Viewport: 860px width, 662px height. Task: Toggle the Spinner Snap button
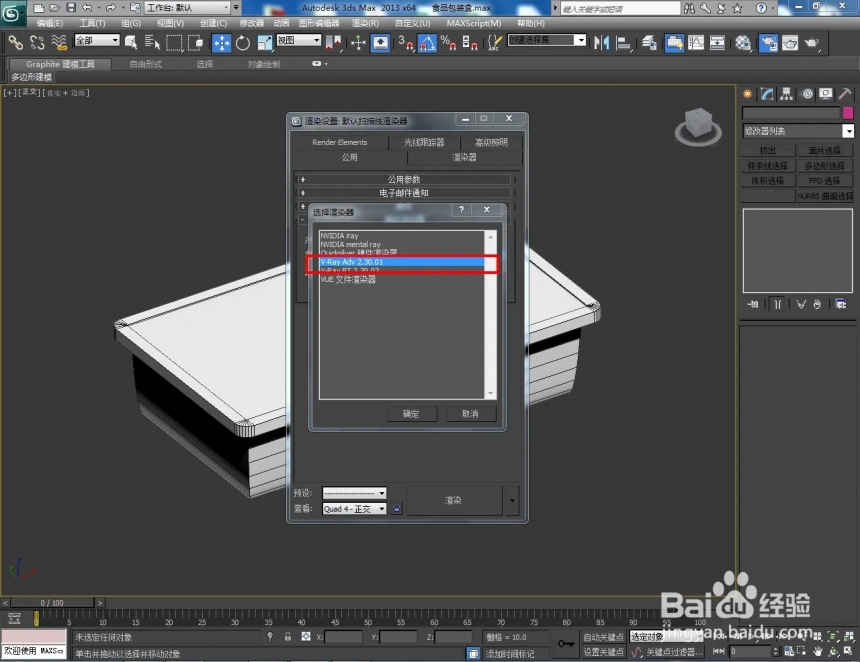(x=470, y=42)
